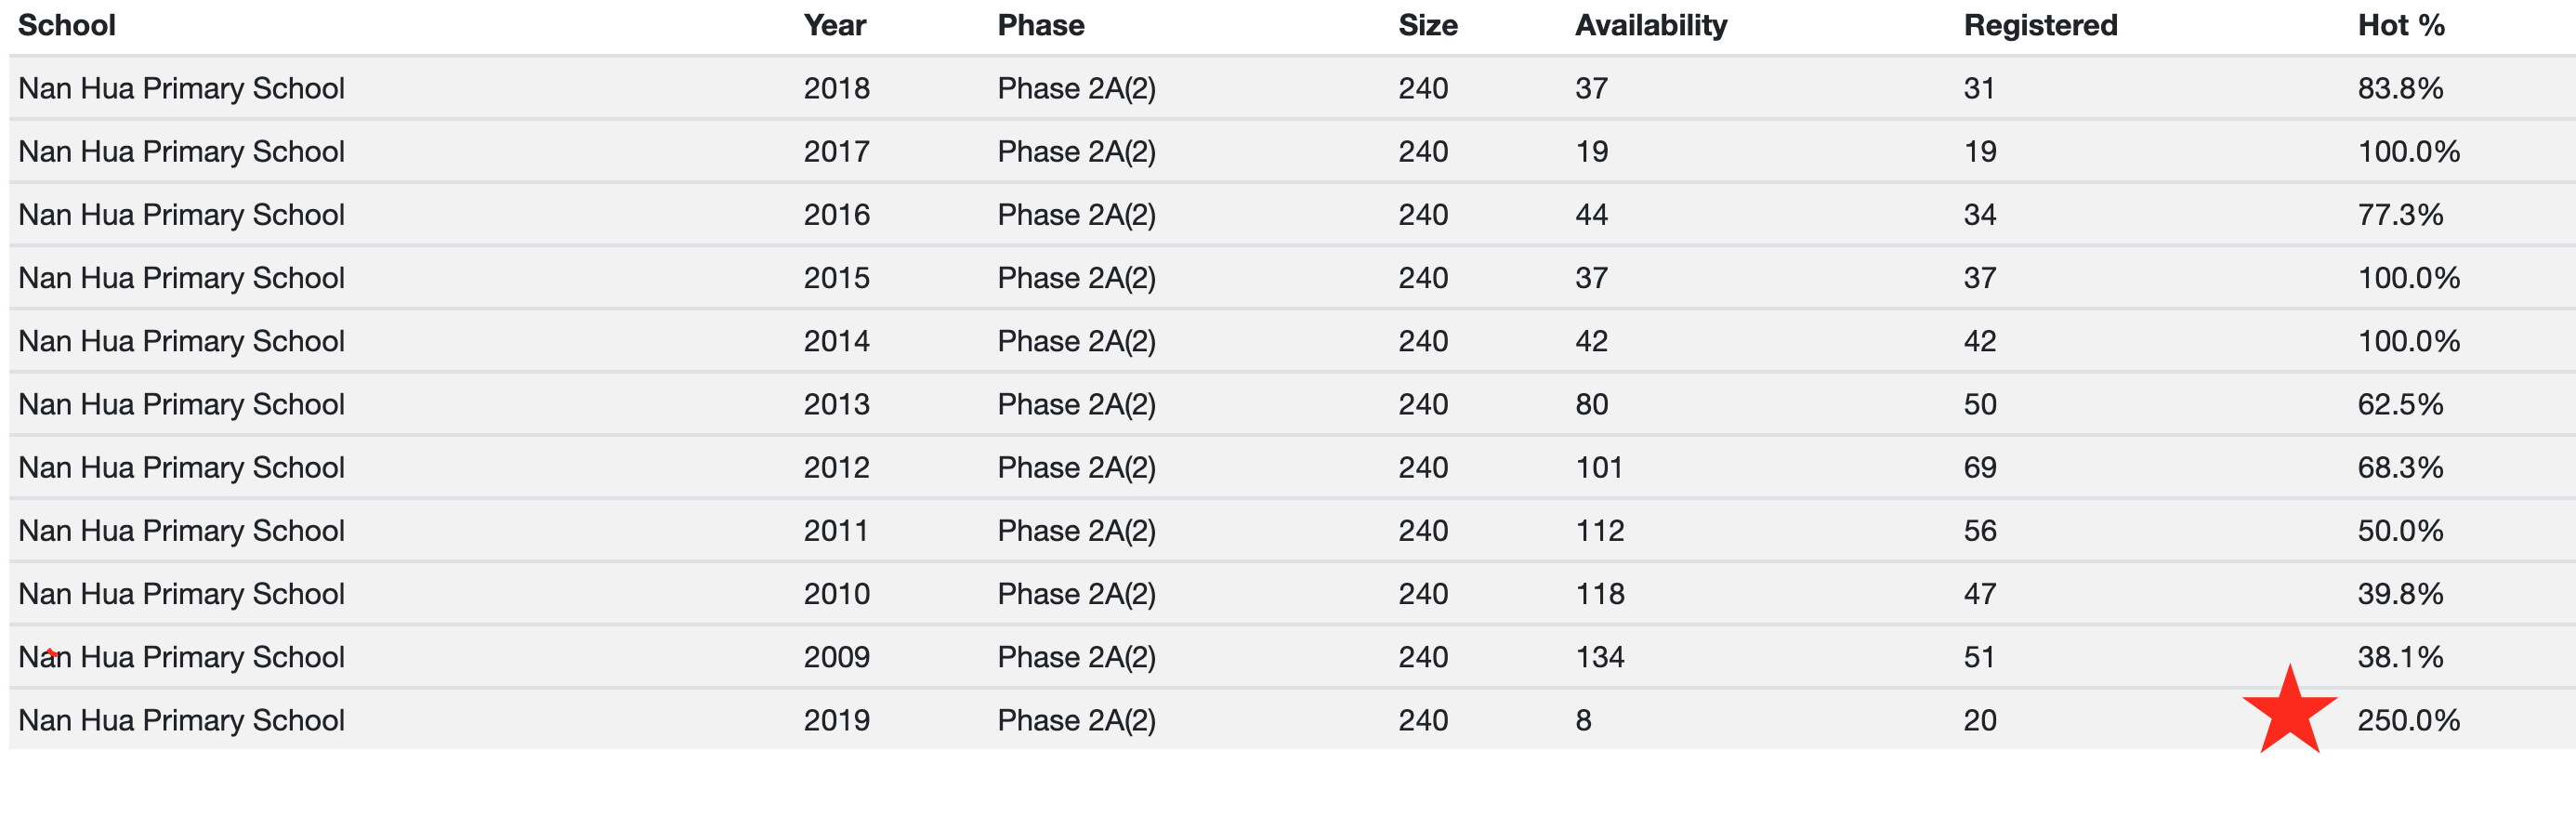Select the registered value 69
Image resolution: width=2576 pixels, height=829 pixels.
pos(1979,468)
